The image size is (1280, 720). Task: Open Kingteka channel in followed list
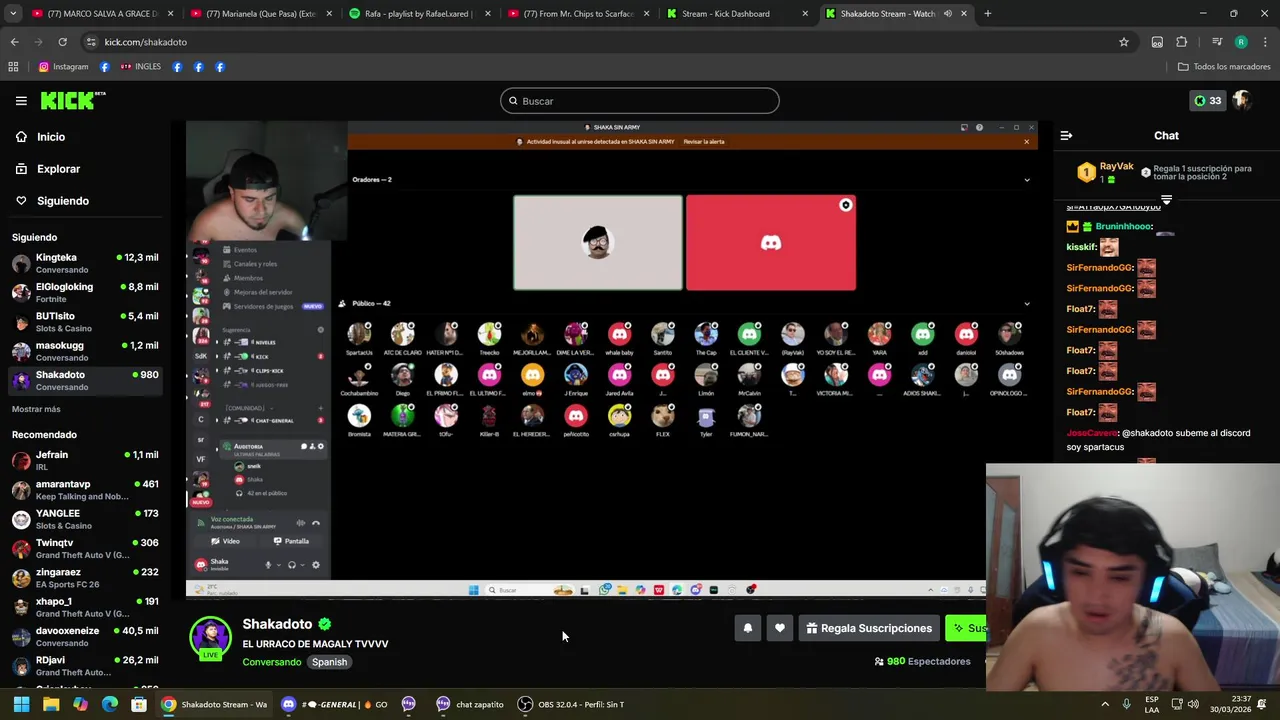(x=84, y=263)
